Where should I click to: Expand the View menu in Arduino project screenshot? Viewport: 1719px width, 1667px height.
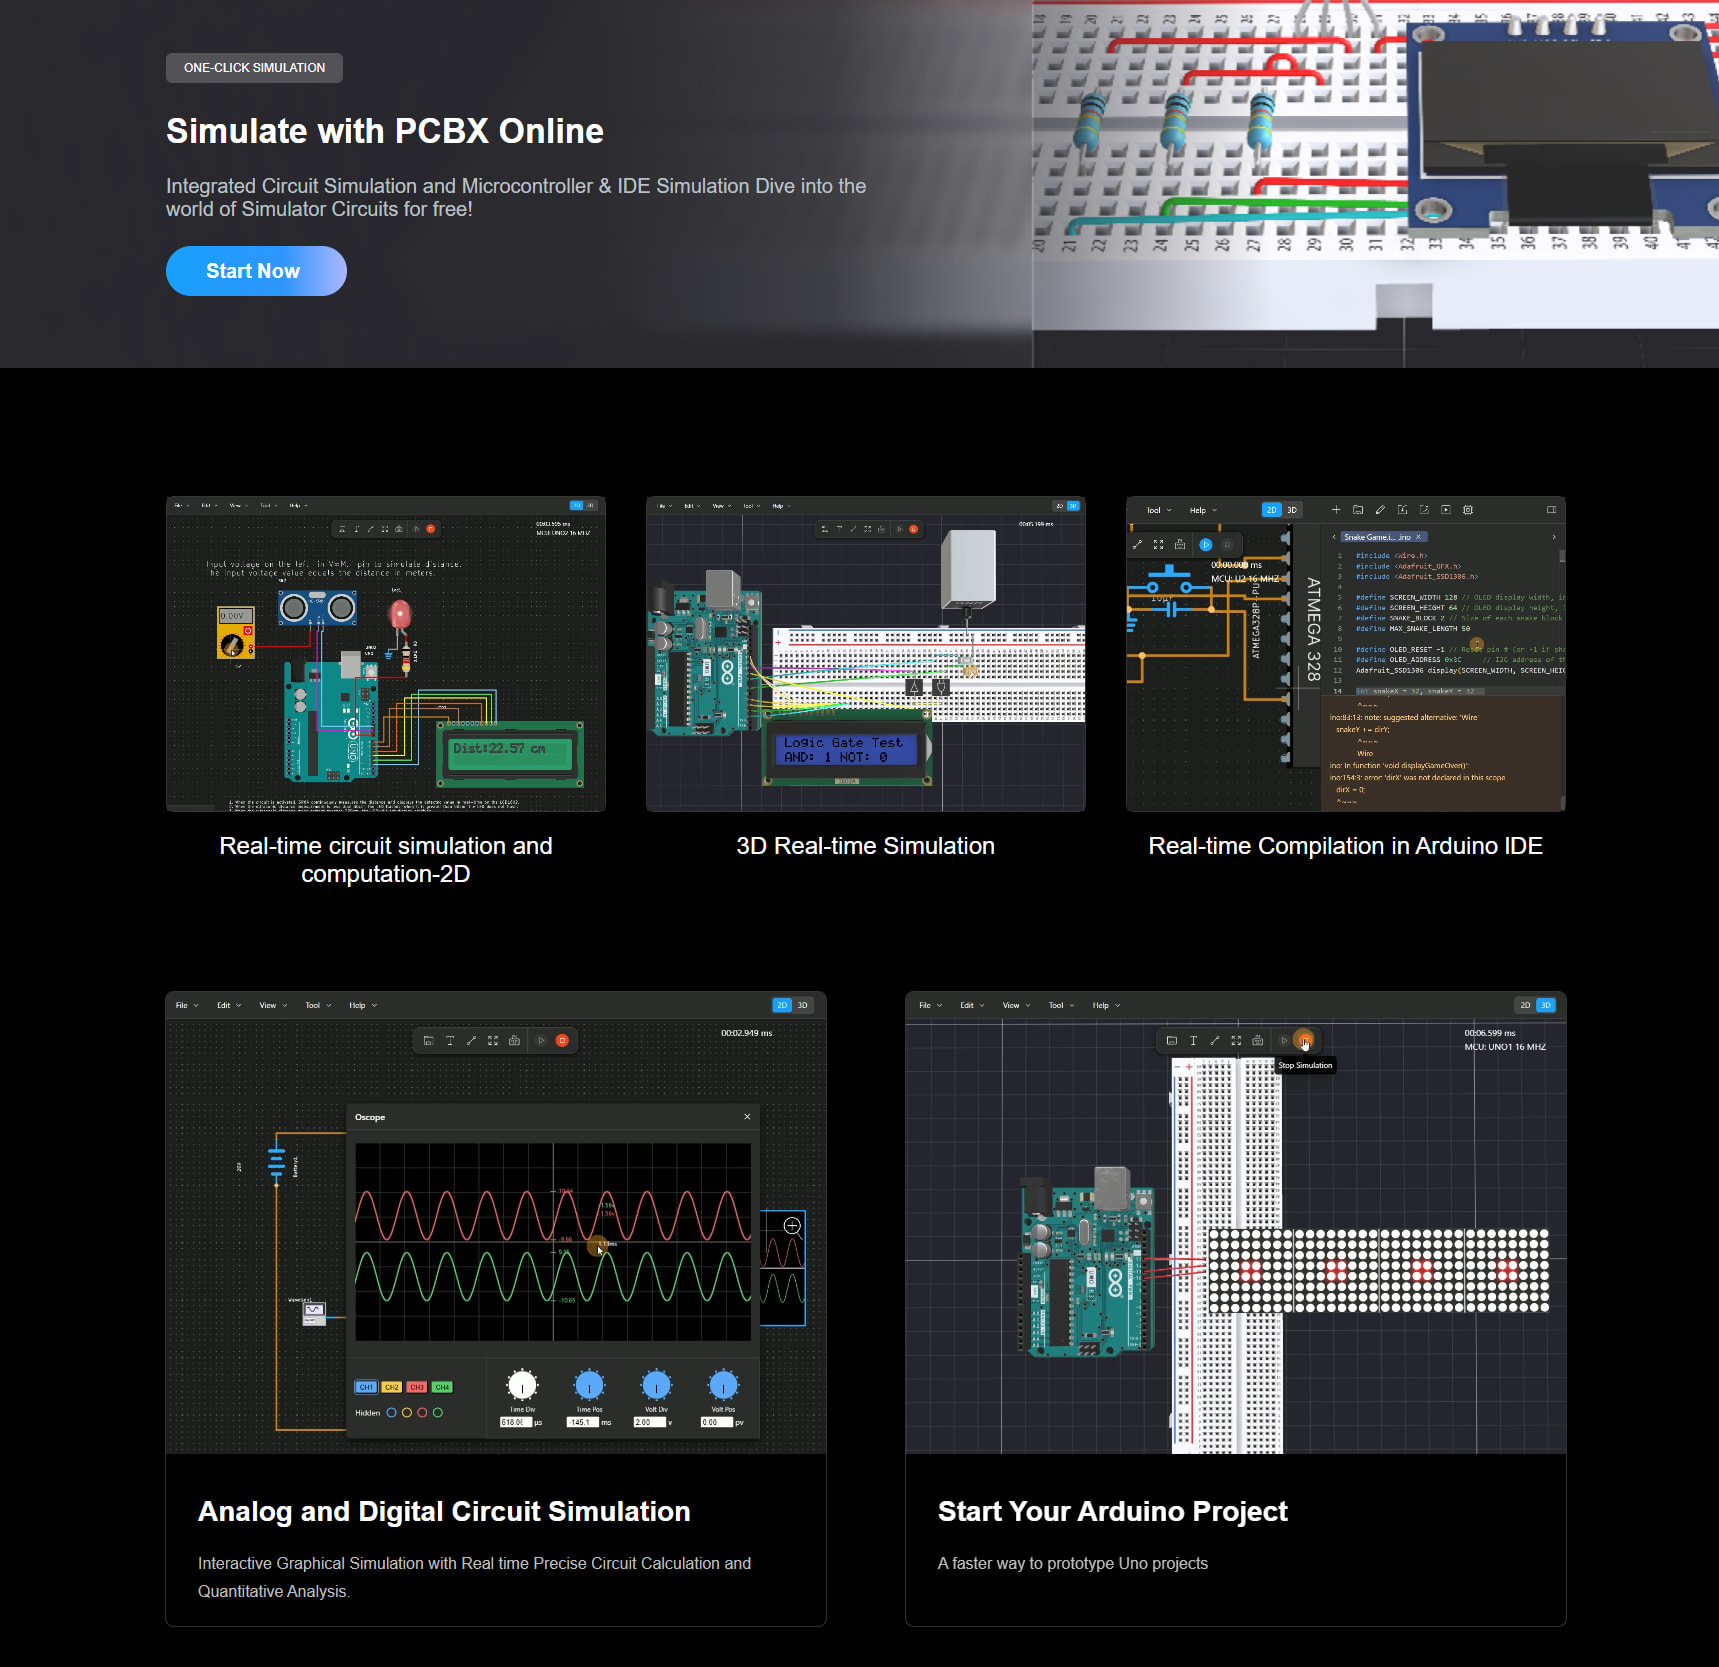(1015, 1006)
